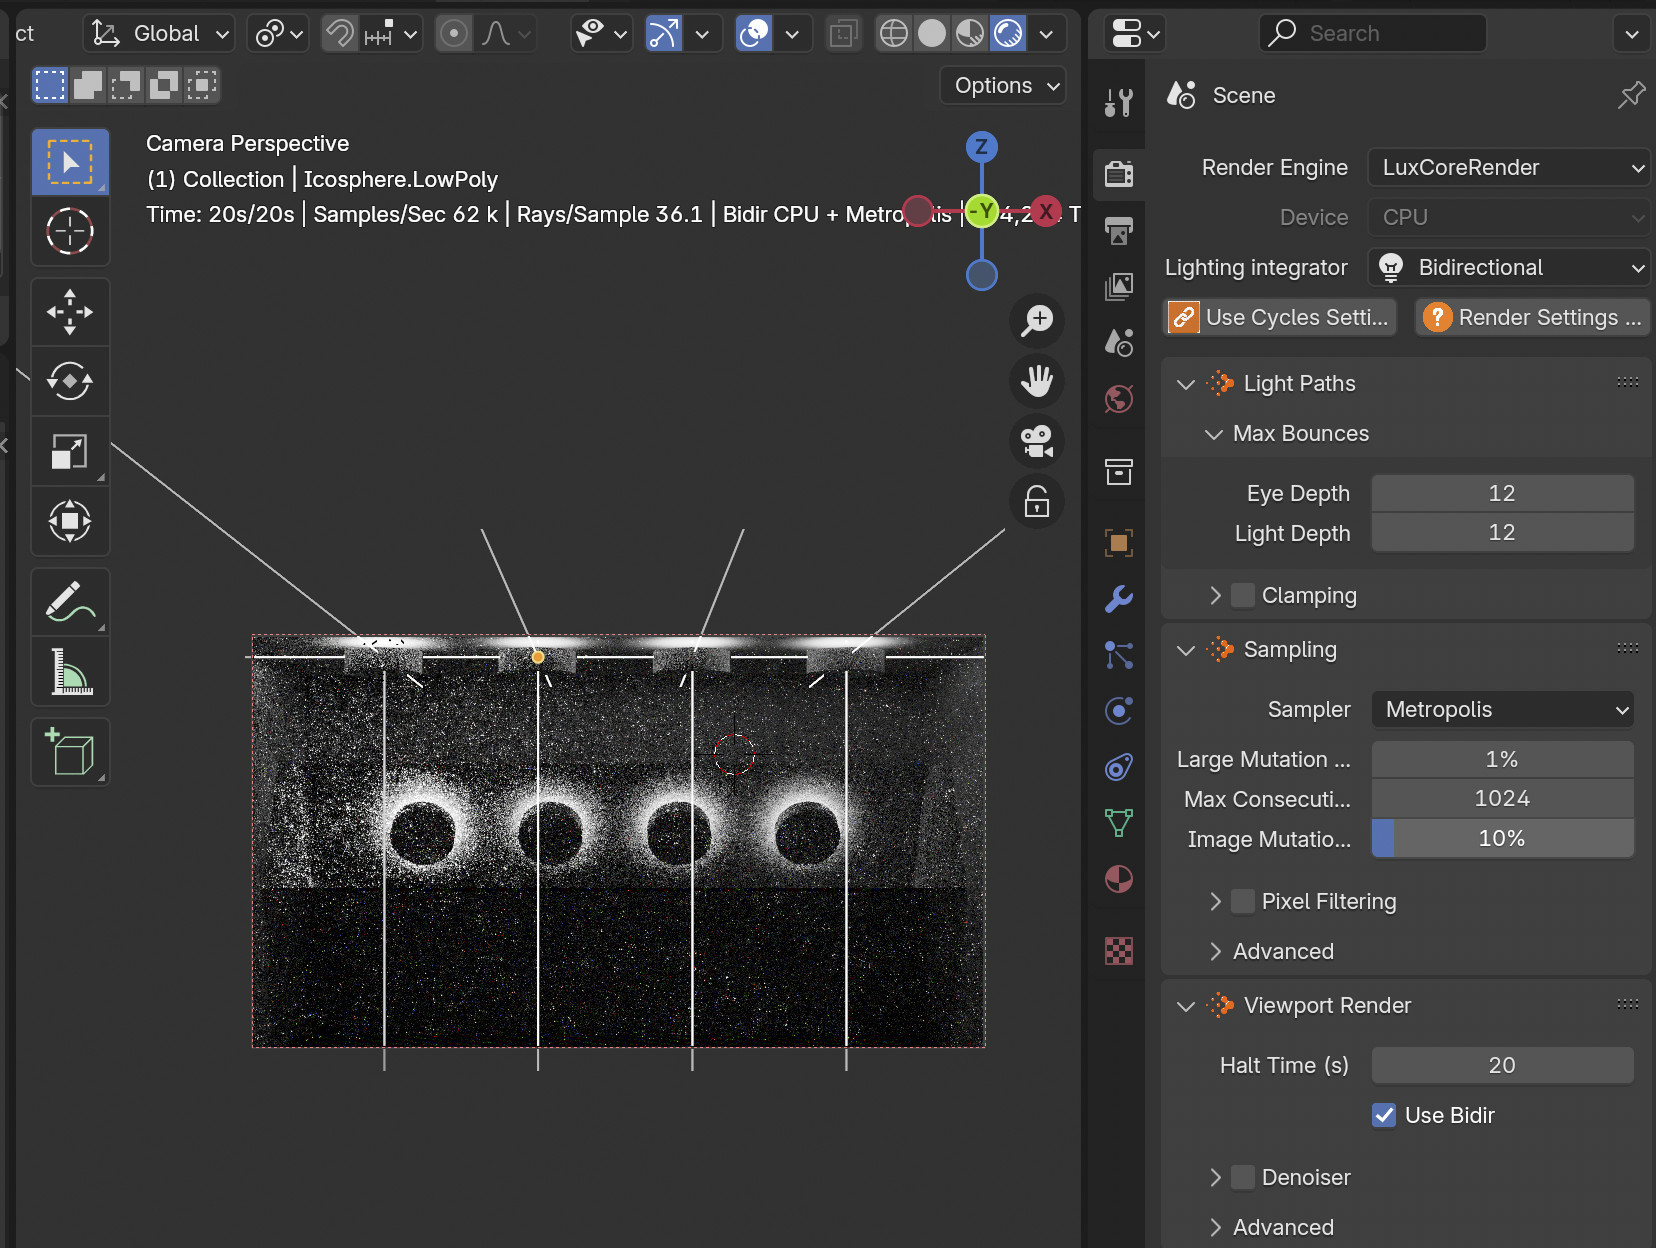Click the Halt Time value field

coord(1502,1065)
